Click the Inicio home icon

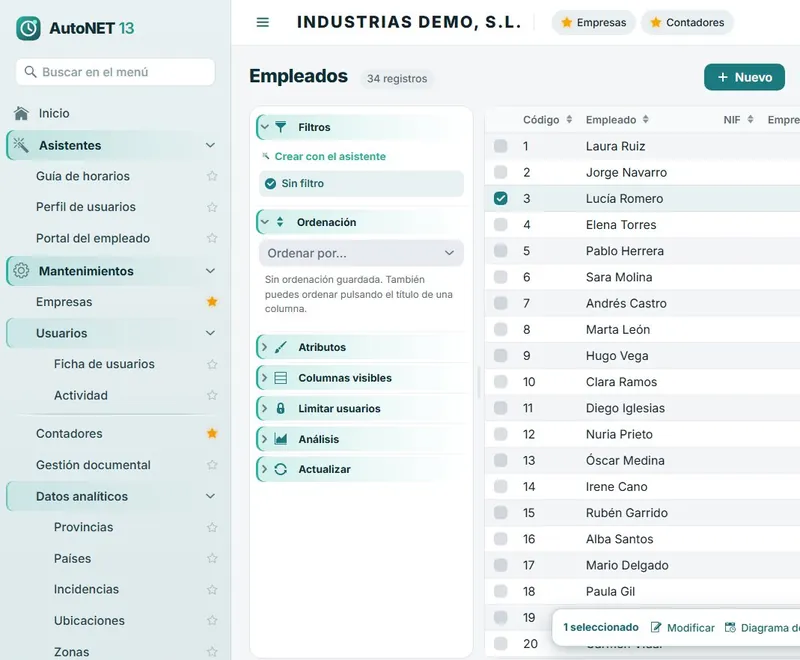[x=21, y=113]
